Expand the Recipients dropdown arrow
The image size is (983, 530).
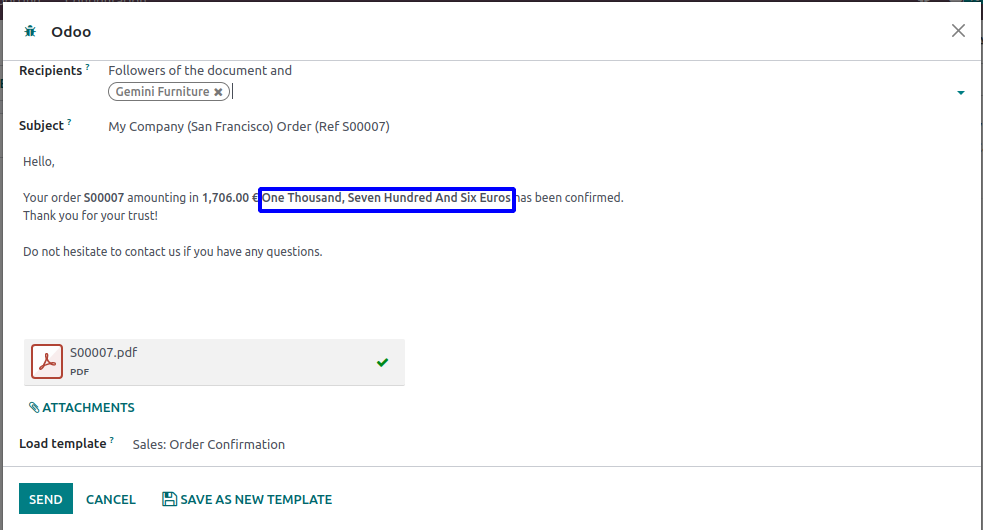(x=960, y=93)
